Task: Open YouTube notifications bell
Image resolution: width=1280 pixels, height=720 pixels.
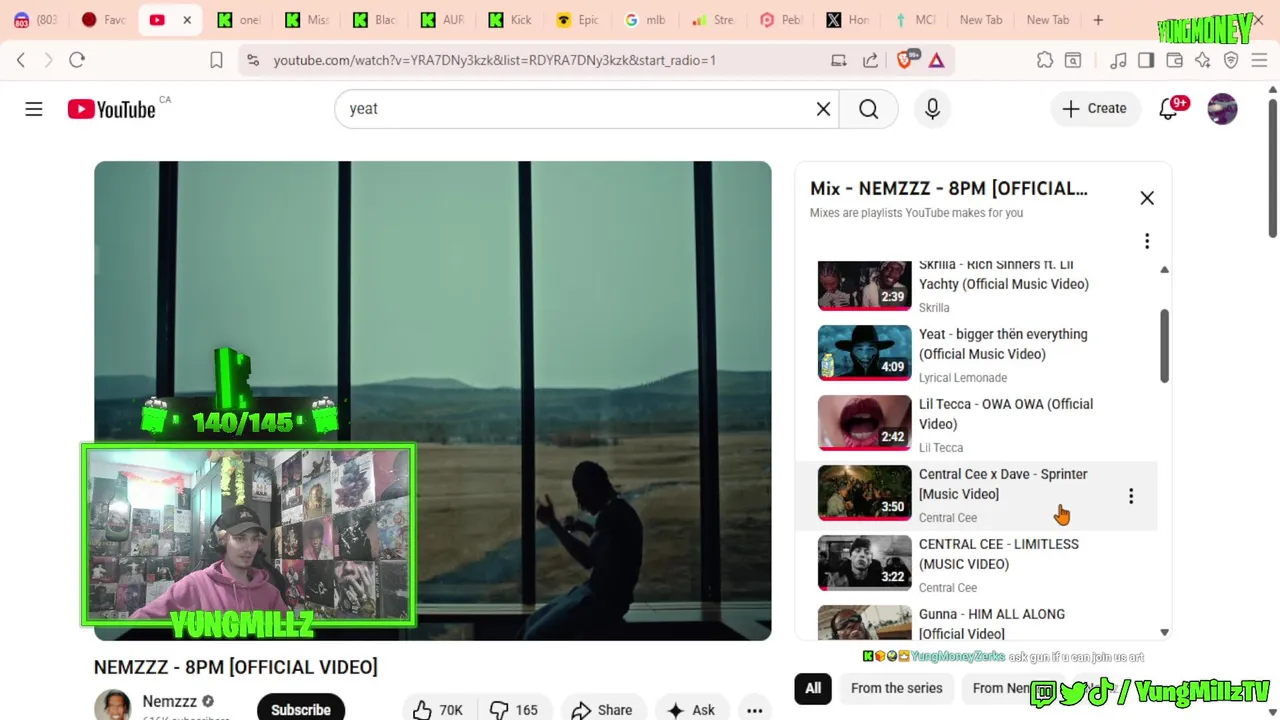Action: (1168, 109)
